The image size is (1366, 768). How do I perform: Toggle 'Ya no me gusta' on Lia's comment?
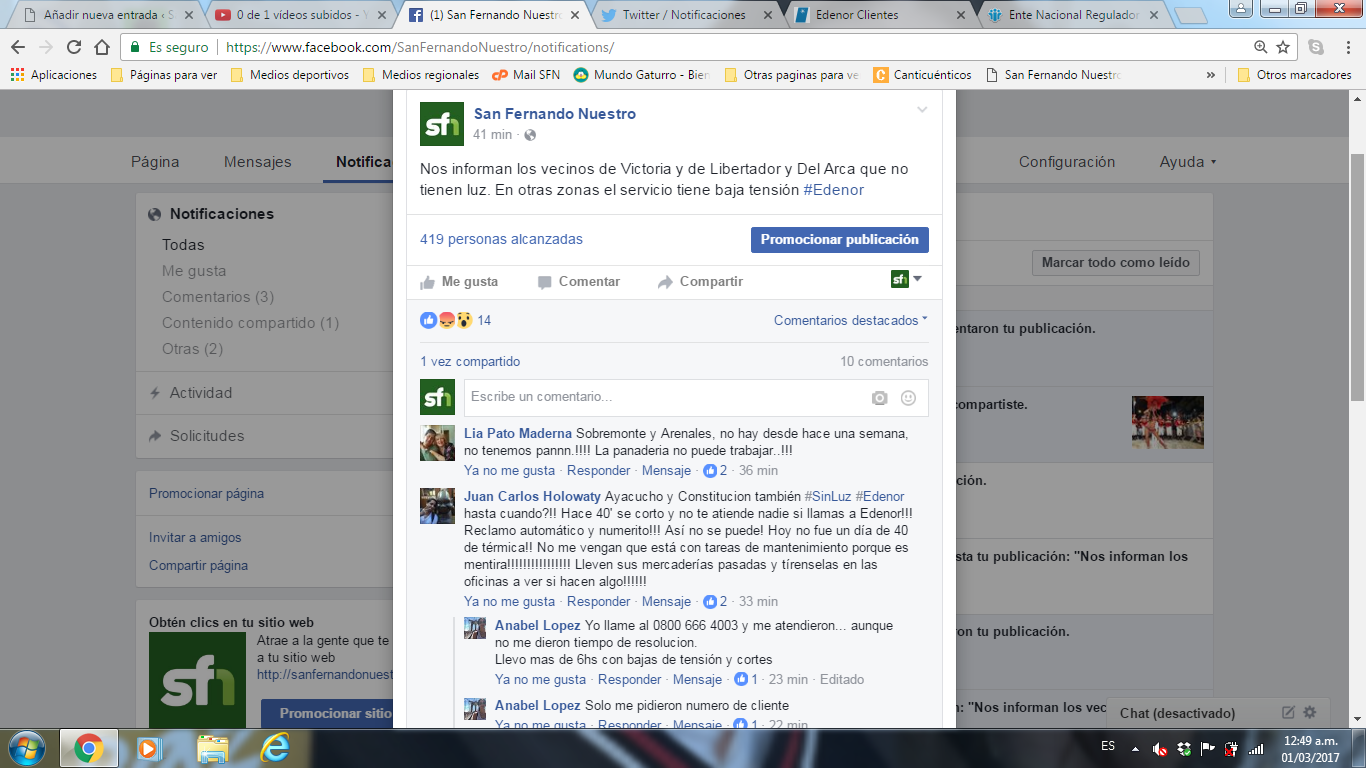tap(509, 471)
